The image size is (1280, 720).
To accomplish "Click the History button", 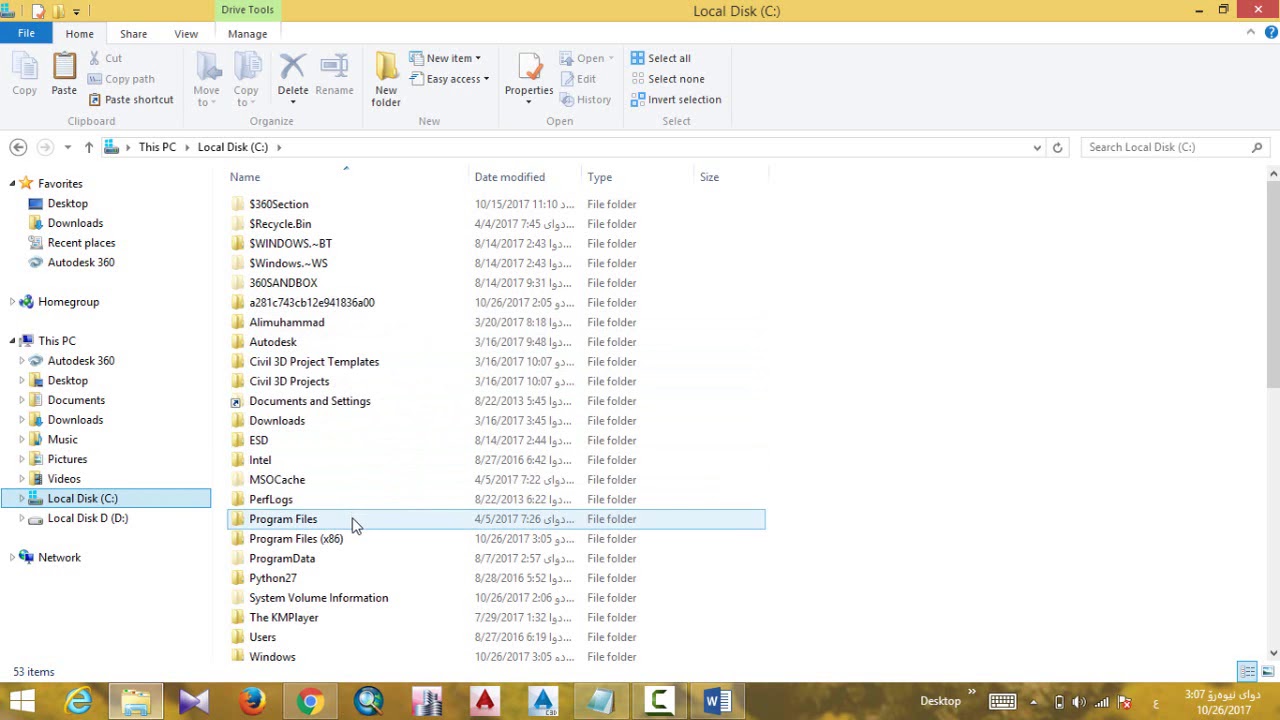I will tap(585, 99).
